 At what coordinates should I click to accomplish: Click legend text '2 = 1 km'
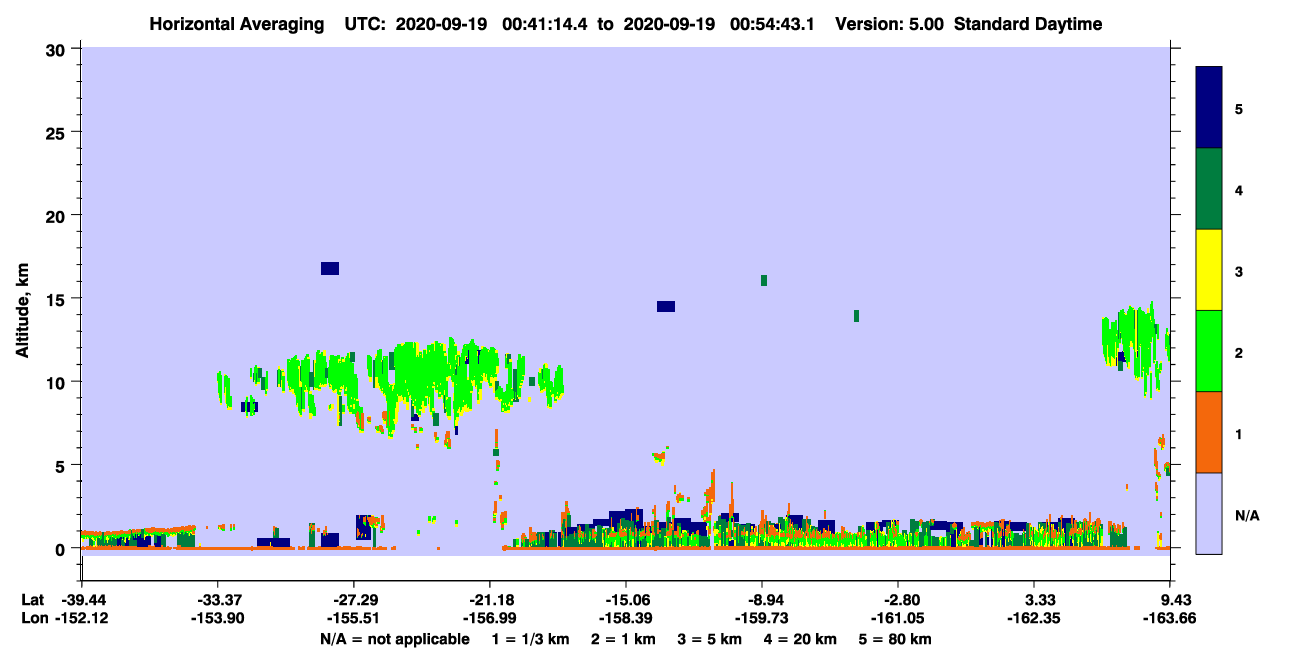623,639
